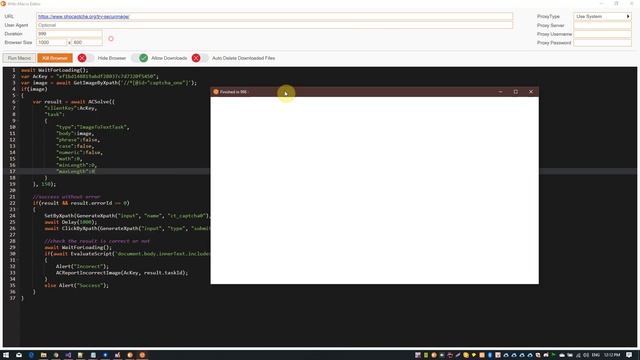Click the Duration field showing 999
The width and height of the screenshot is (640, 360).
coord(69,33)
